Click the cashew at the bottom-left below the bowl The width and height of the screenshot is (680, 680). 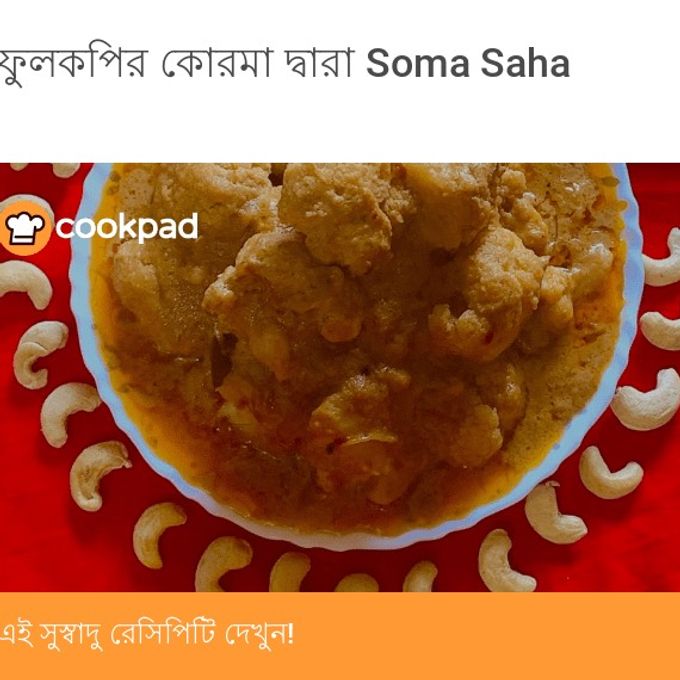157,534
